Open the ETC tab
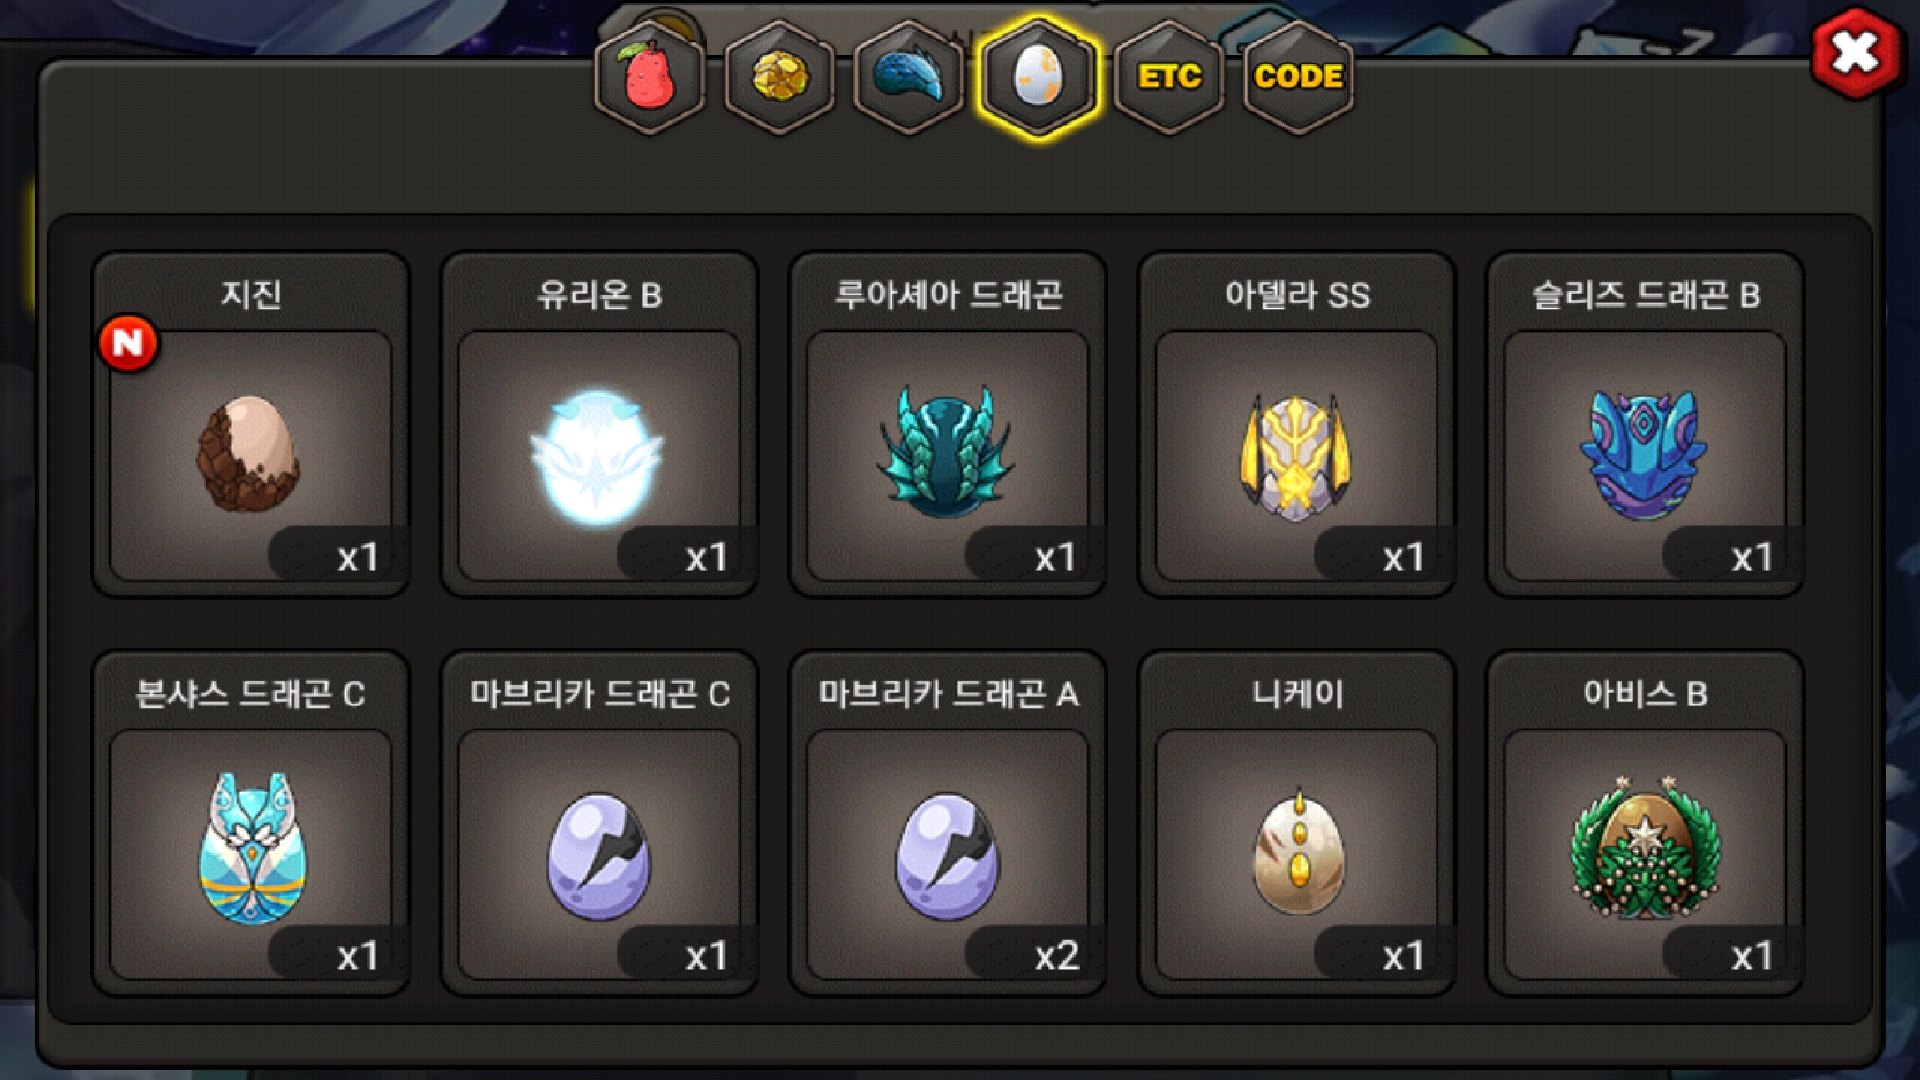Image resolution: width=1920 pixels, height=1080 pixels. (1169, 77)
